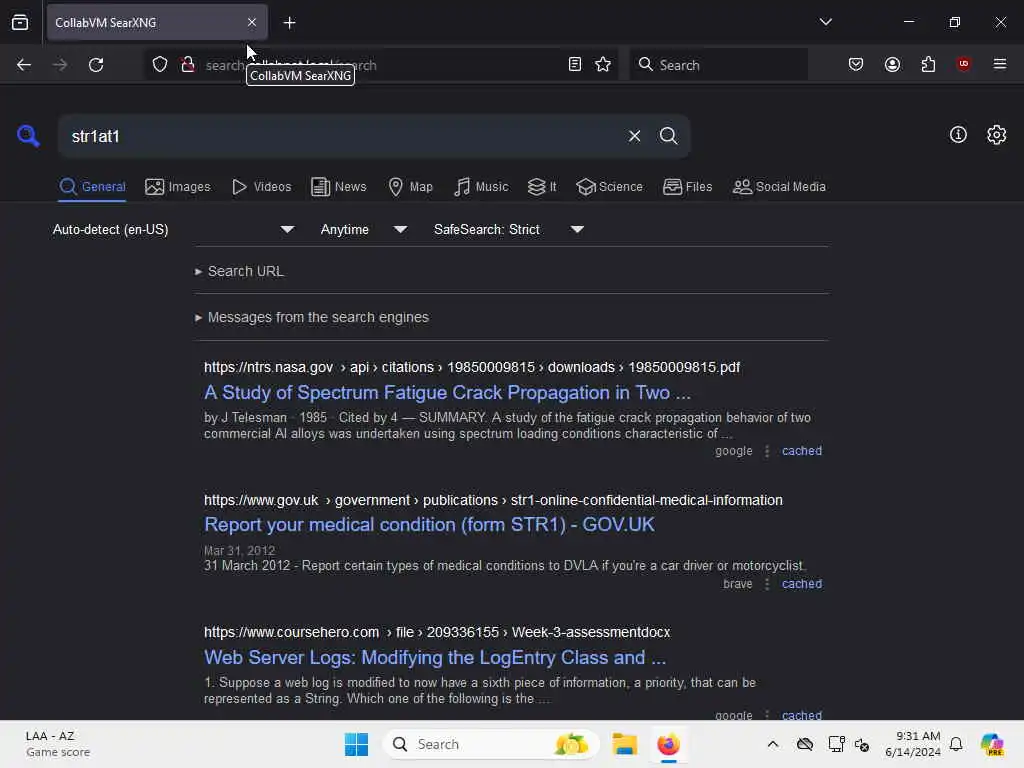Open the extensions puzzle icon
The height and width of the screenshot is (768, 1024).
coord(928,64)
